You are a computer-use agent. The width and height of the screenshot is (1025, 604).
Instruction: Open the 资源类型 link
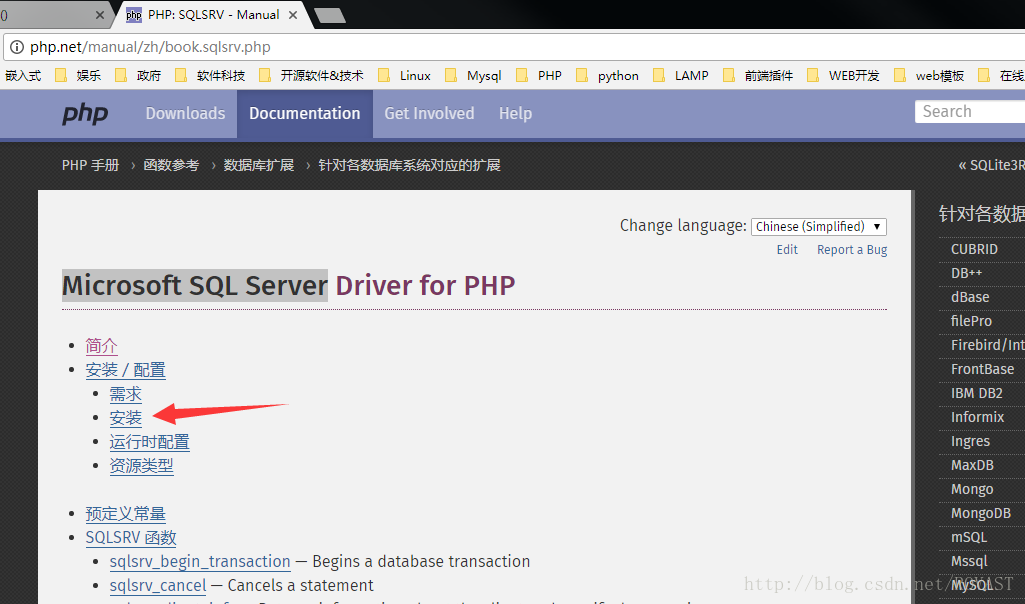141,466
